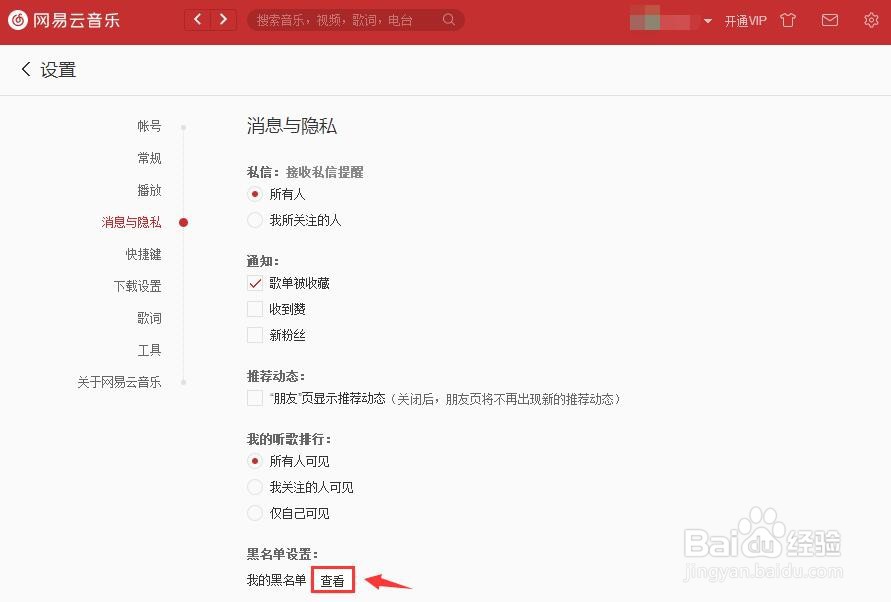Select 帐号 in settings sidebar
This screenshot has height=602, width=891.
tap(149, 126)
